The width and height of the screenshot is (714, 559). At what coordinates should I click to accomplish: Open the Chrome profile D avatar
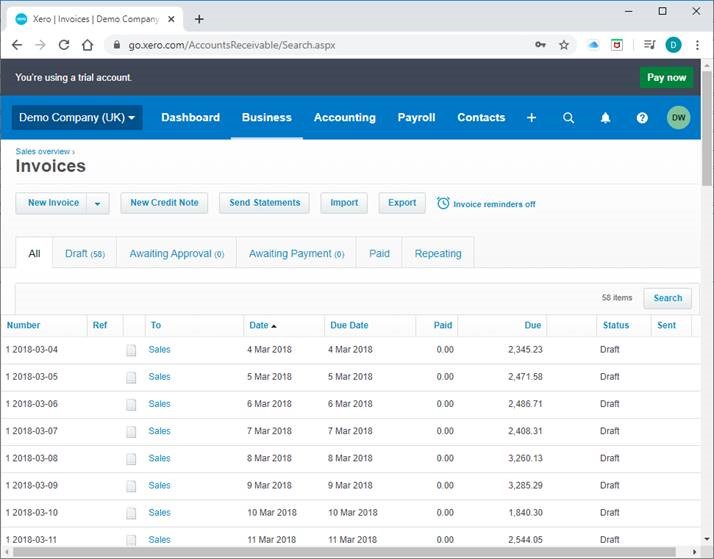click(673, 45)
